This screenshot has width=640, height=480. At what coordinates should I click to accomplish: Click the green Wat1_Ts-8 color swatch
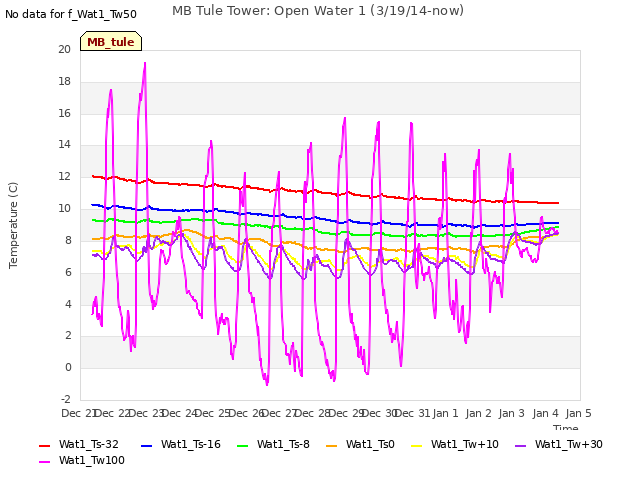click(242, 446)
